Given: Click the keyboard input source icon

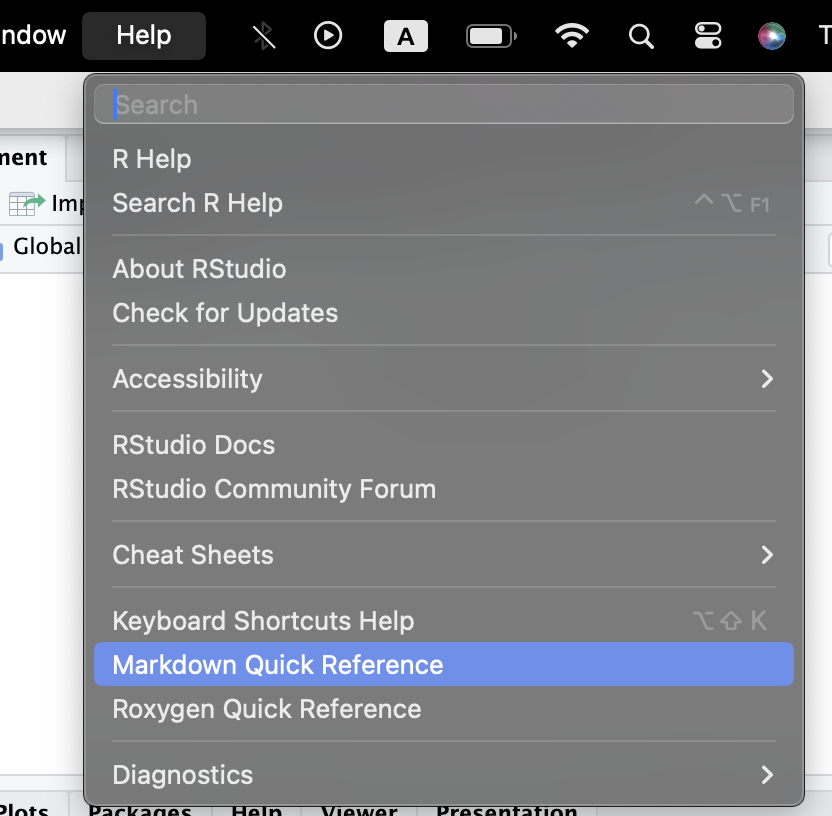Looking at the screenshot, I should point(406,36).
